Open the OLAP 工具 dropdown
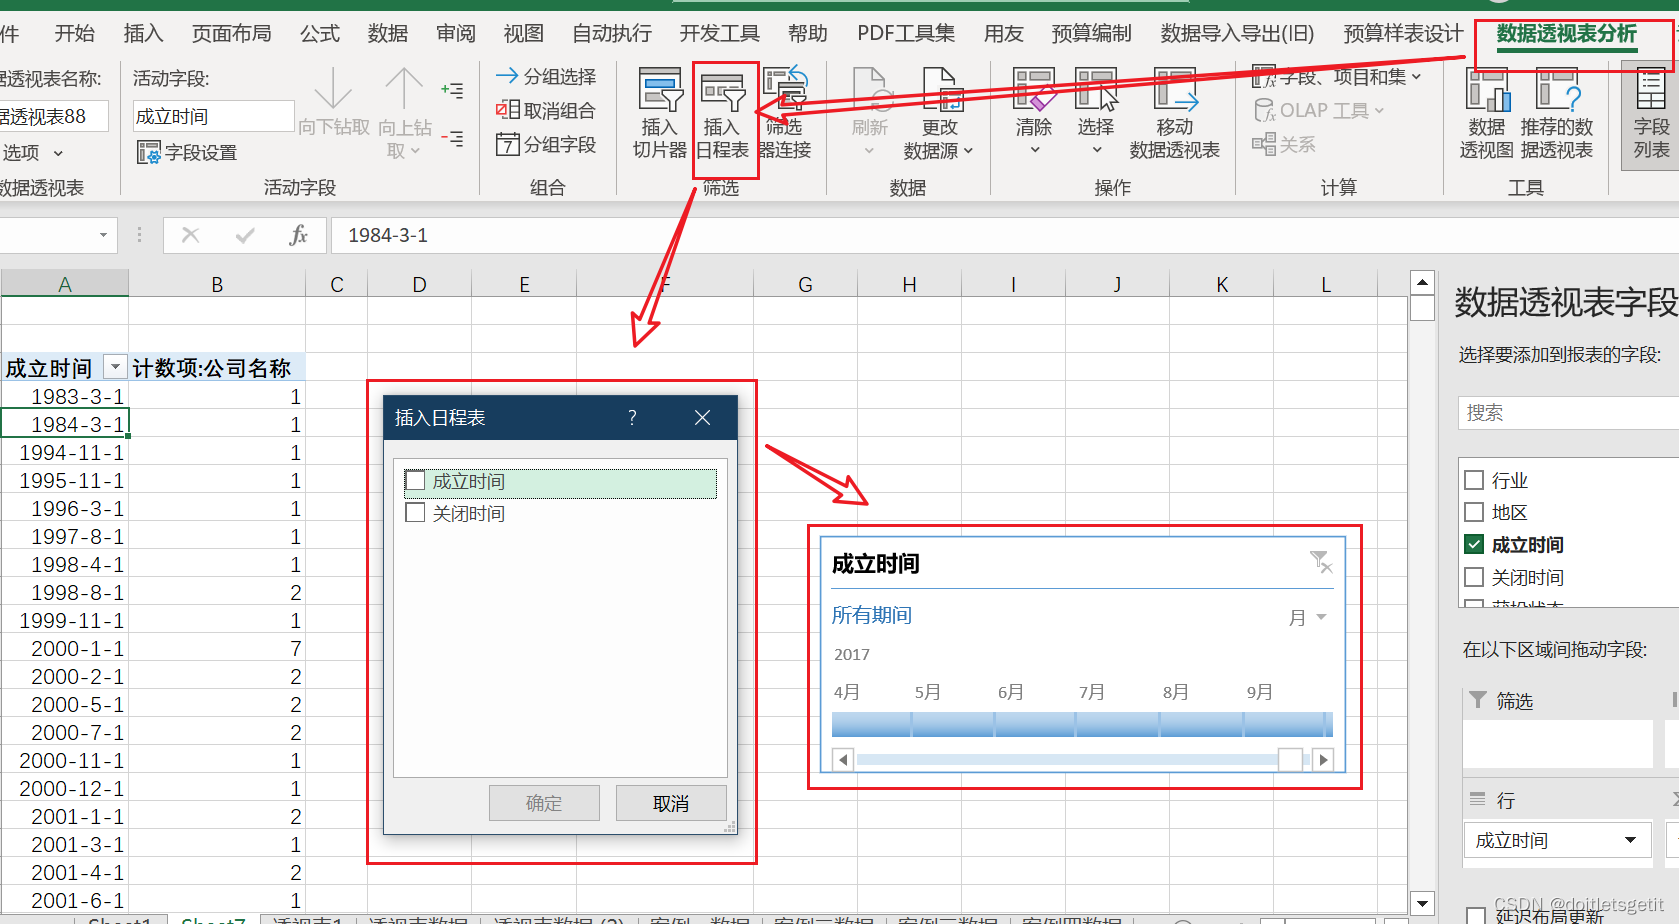 pyautogui.click(x=1320, y=110)
